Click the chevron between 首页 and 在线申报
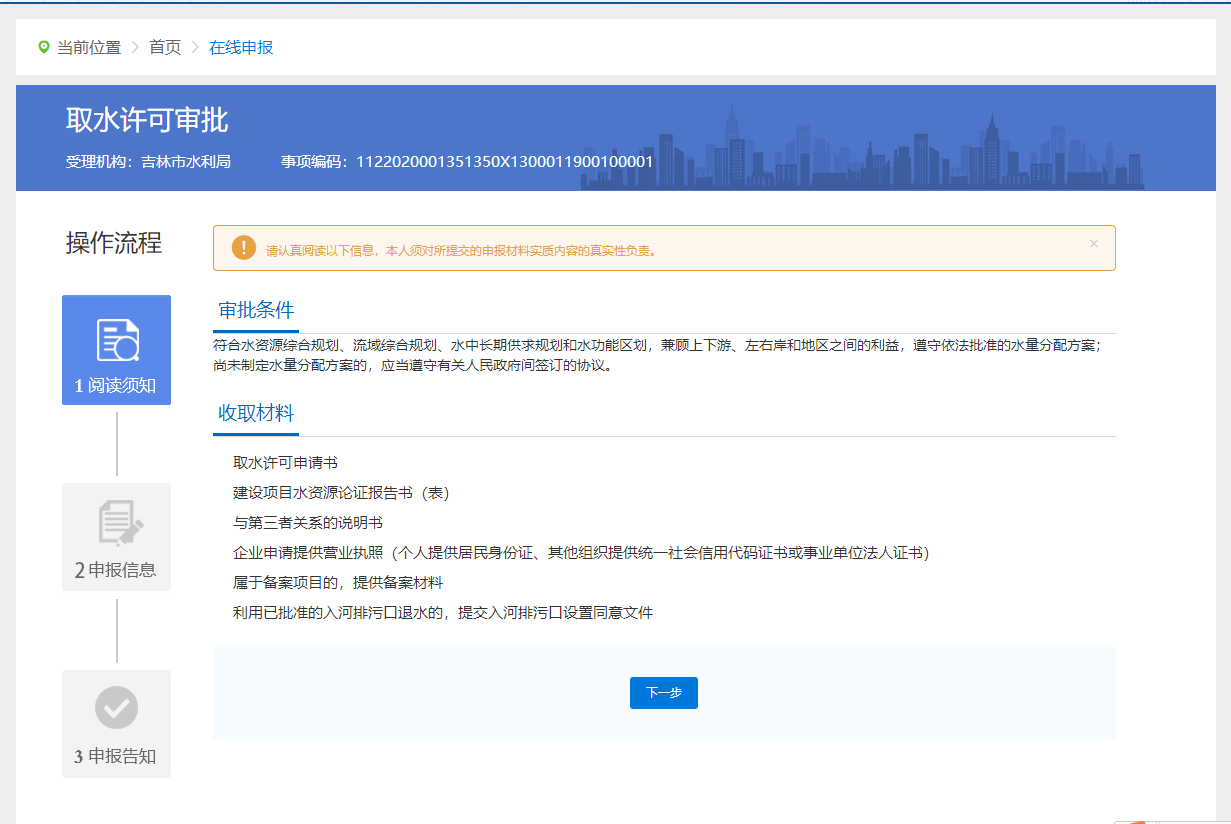Image resolution: width=1231 pixels, height=824 pixels. point(195,47)
